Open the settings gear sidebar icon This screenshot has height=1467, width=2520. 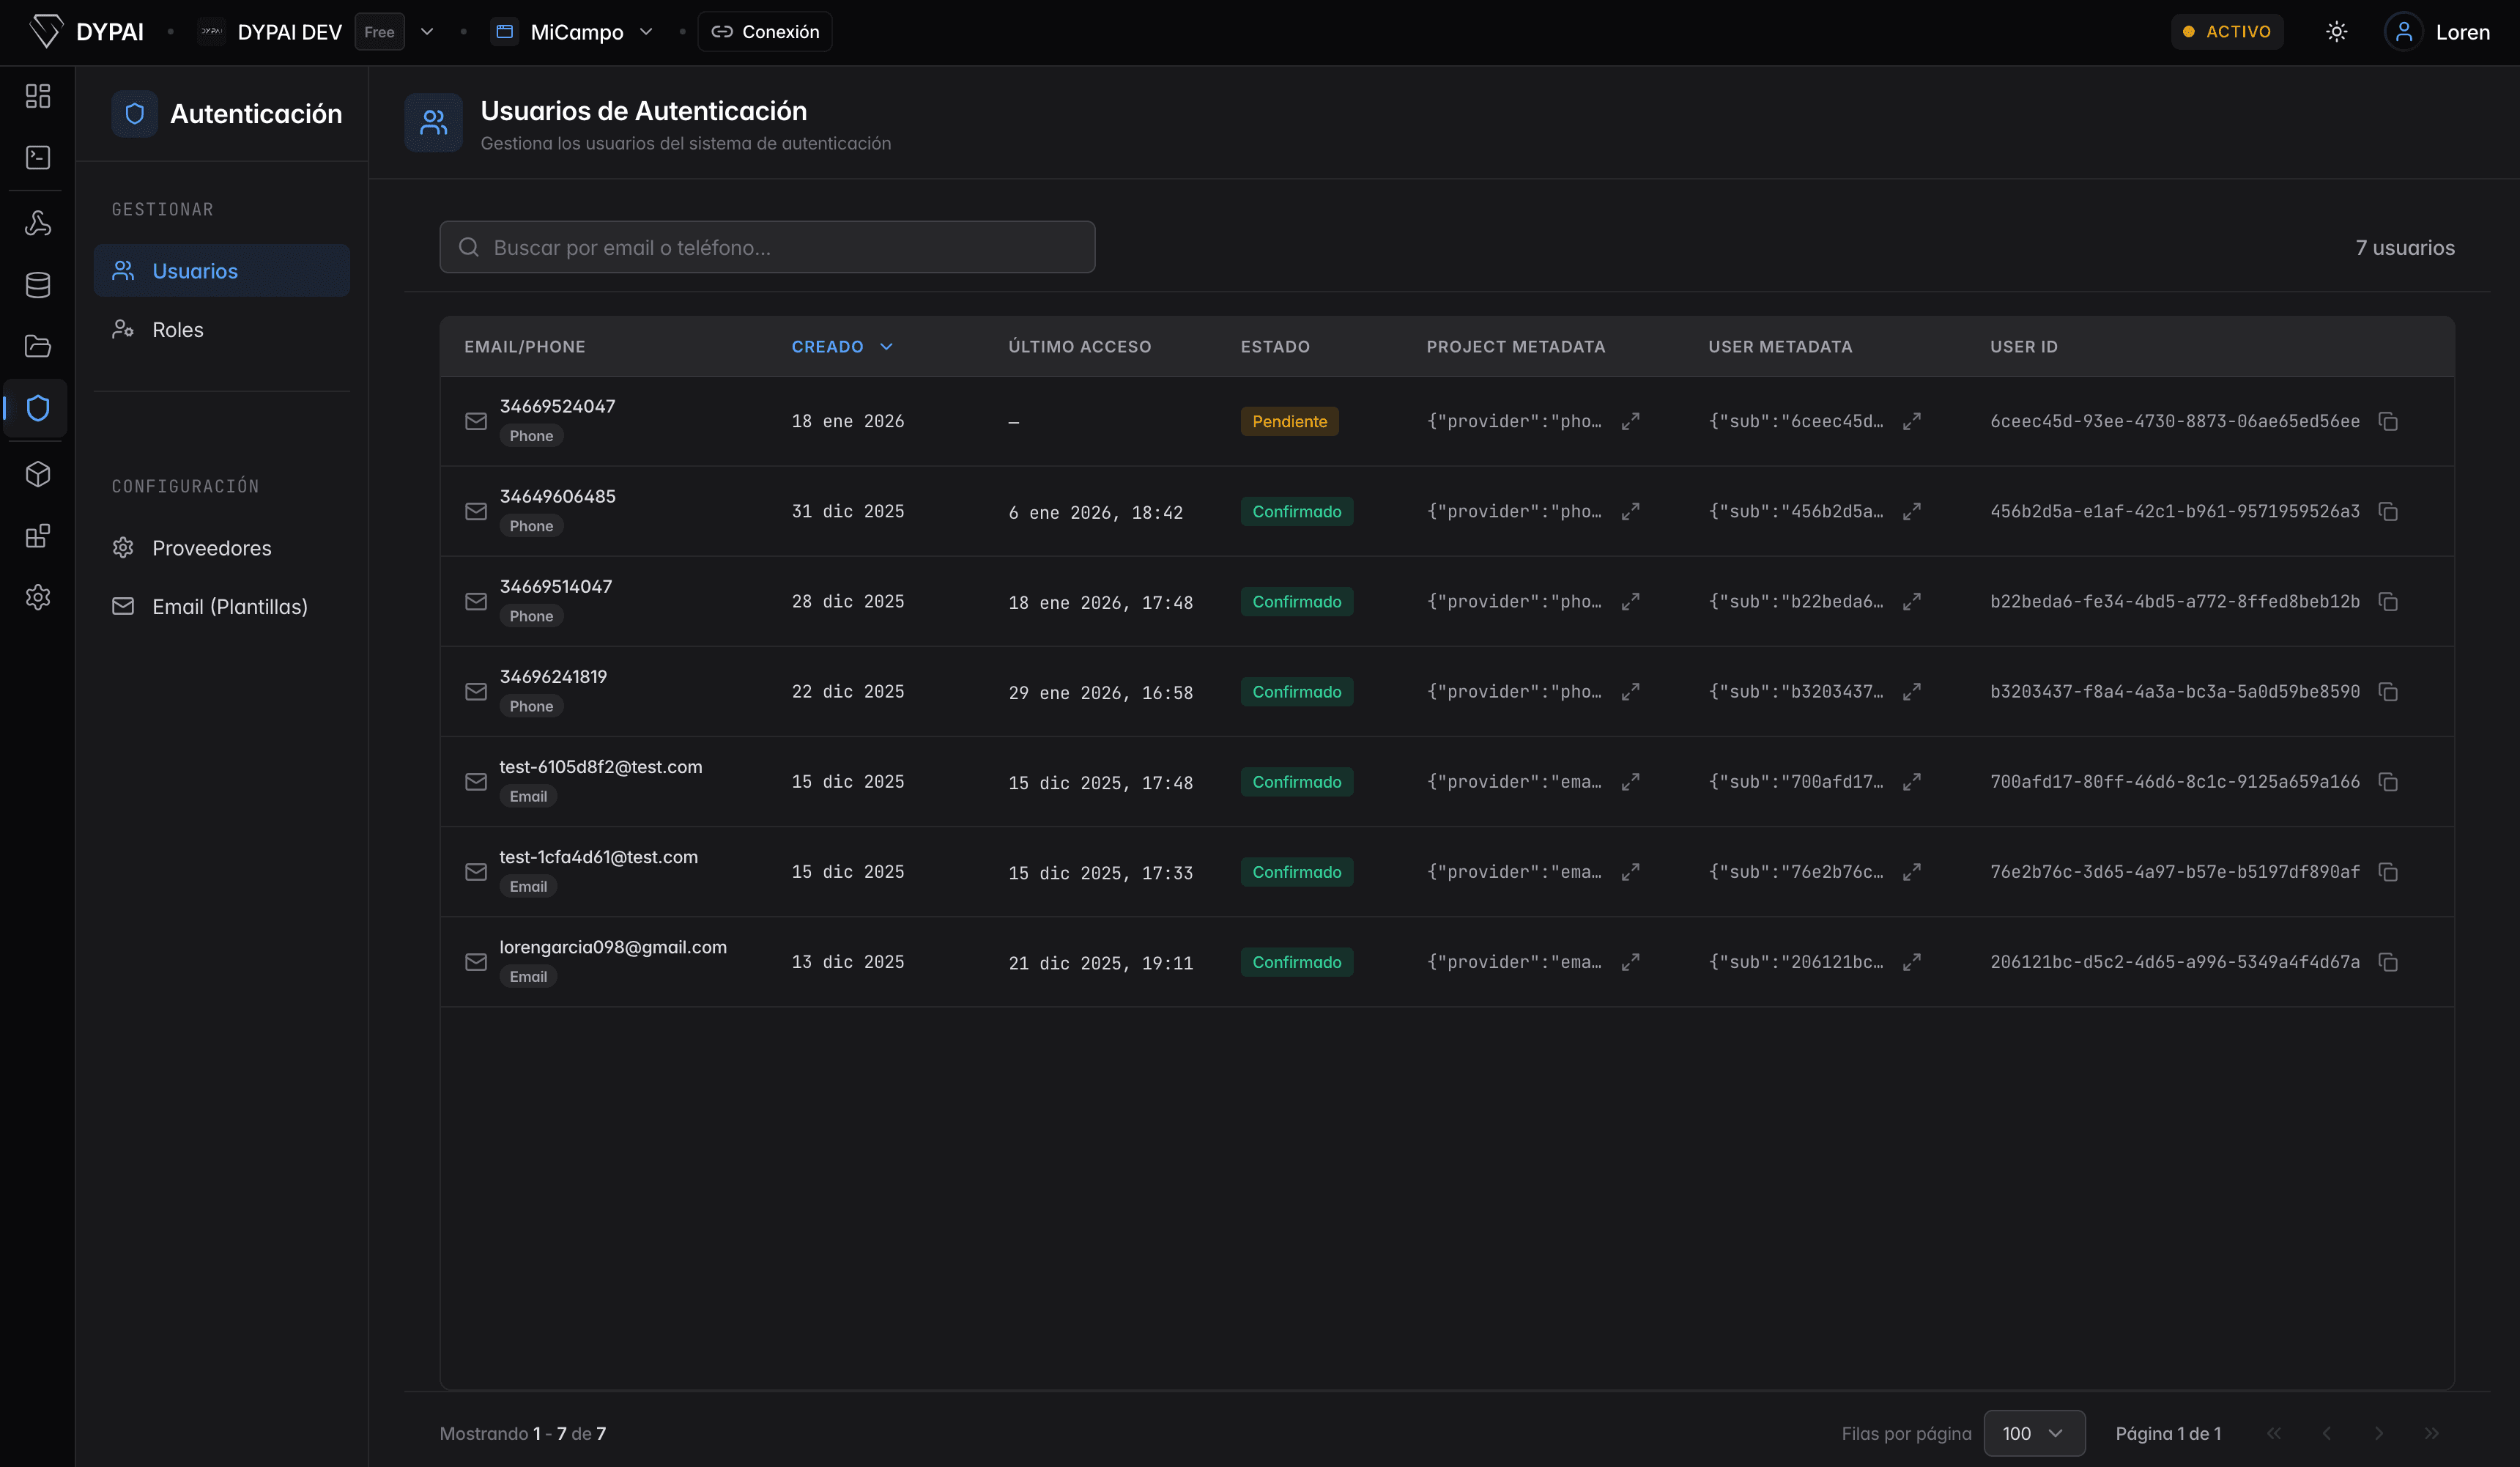coord(38,597)
